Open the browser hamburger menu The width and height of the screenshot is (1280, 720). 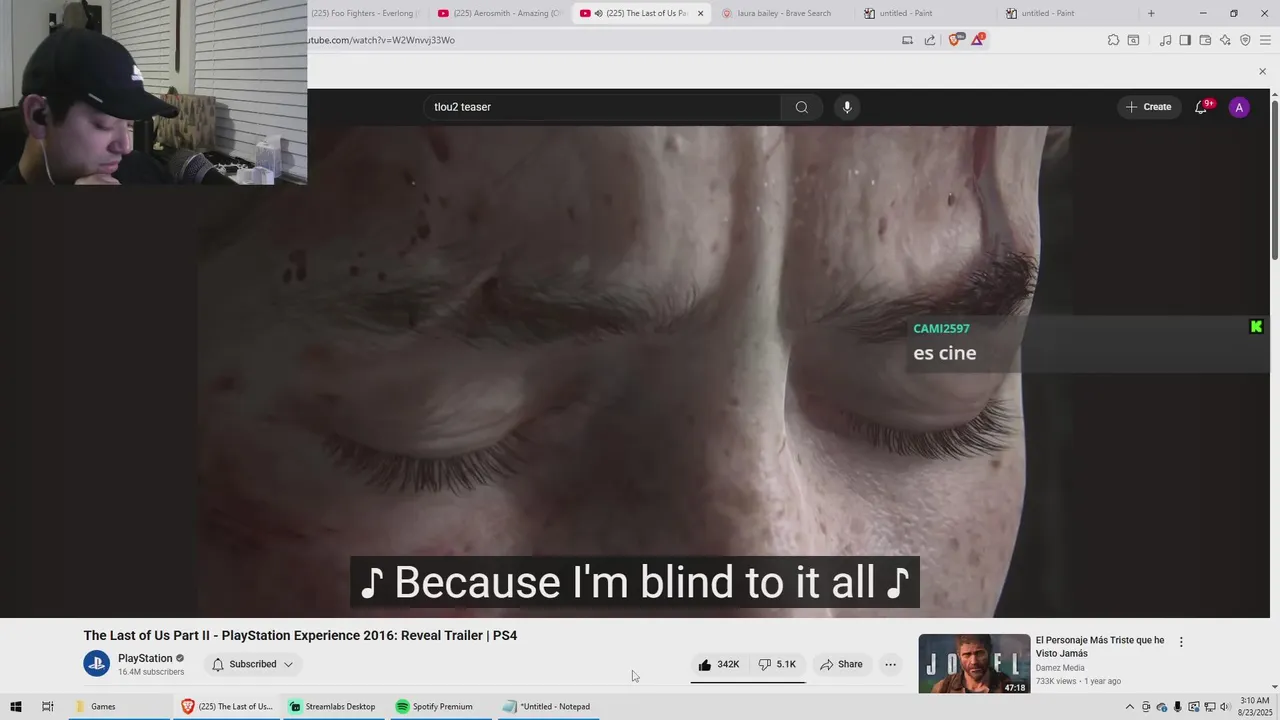point(1265,40)
